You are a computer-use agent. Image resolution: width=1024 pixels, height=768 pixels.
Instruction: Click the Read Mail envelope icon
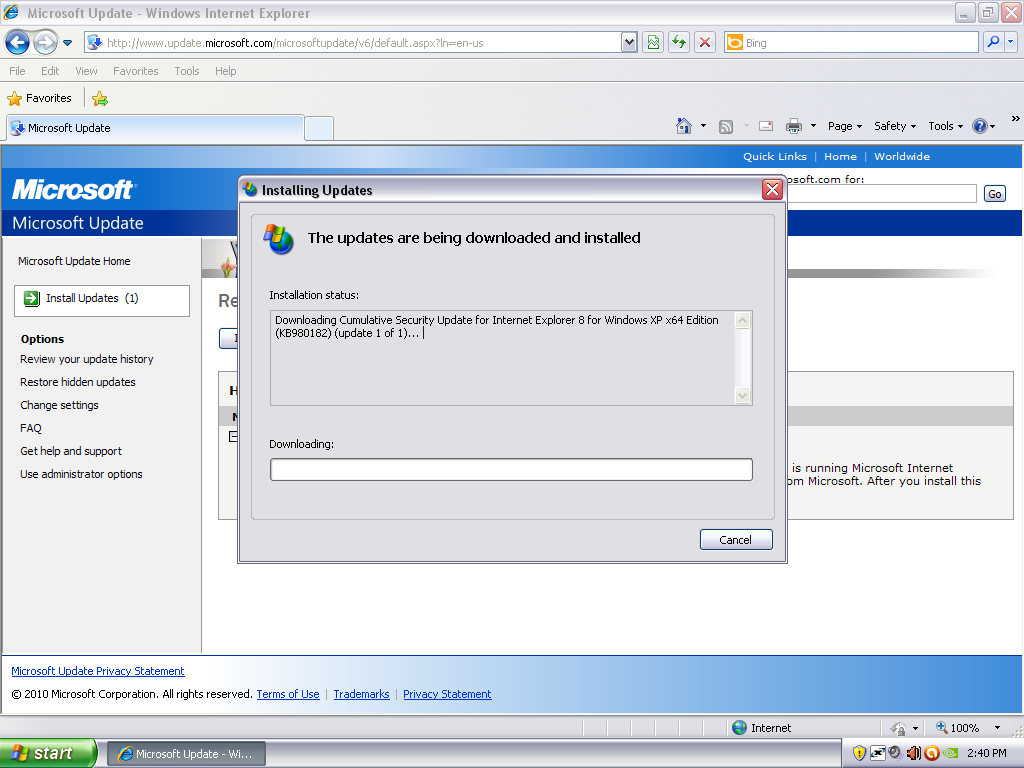766,126
